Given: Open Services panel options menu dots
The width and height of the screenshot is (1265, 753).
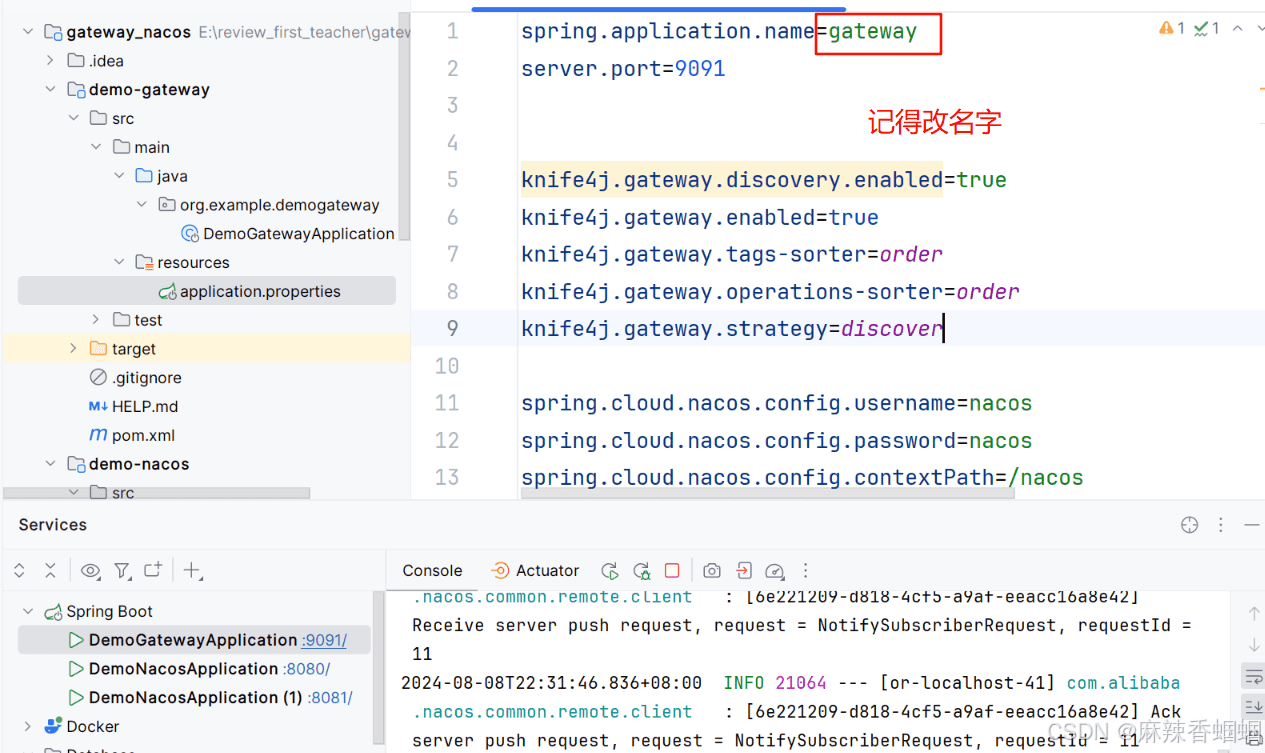Looking at the screenshot, I should coord(1221,525).
